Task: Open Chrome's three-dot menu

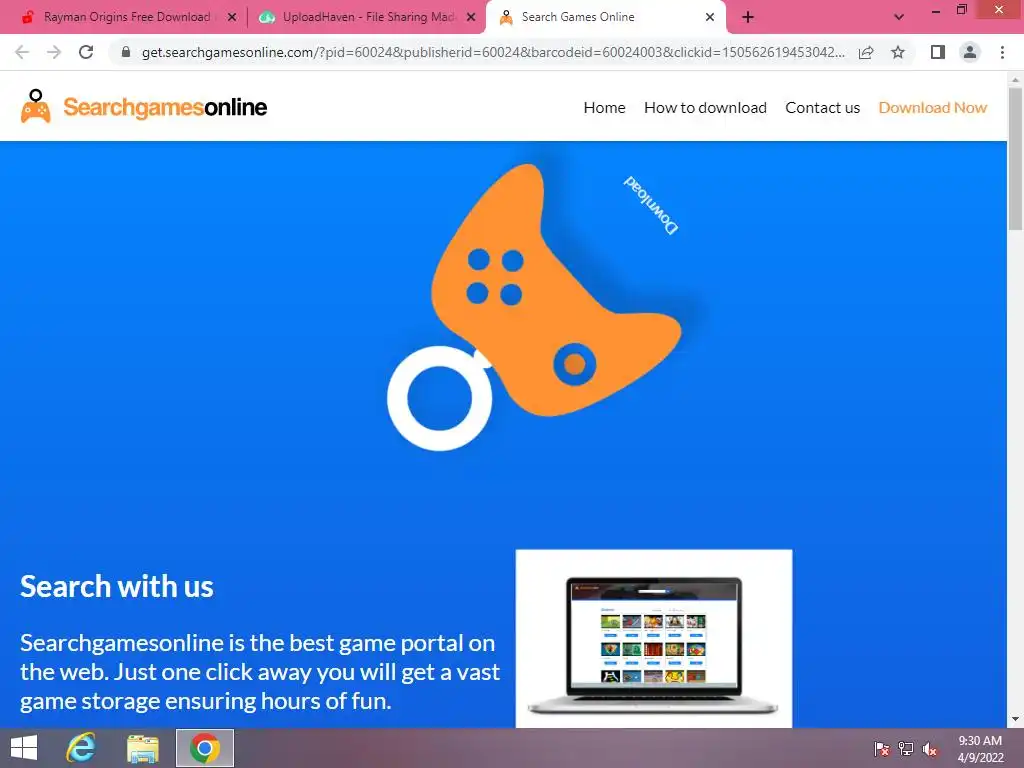Action: (1002, 52)
